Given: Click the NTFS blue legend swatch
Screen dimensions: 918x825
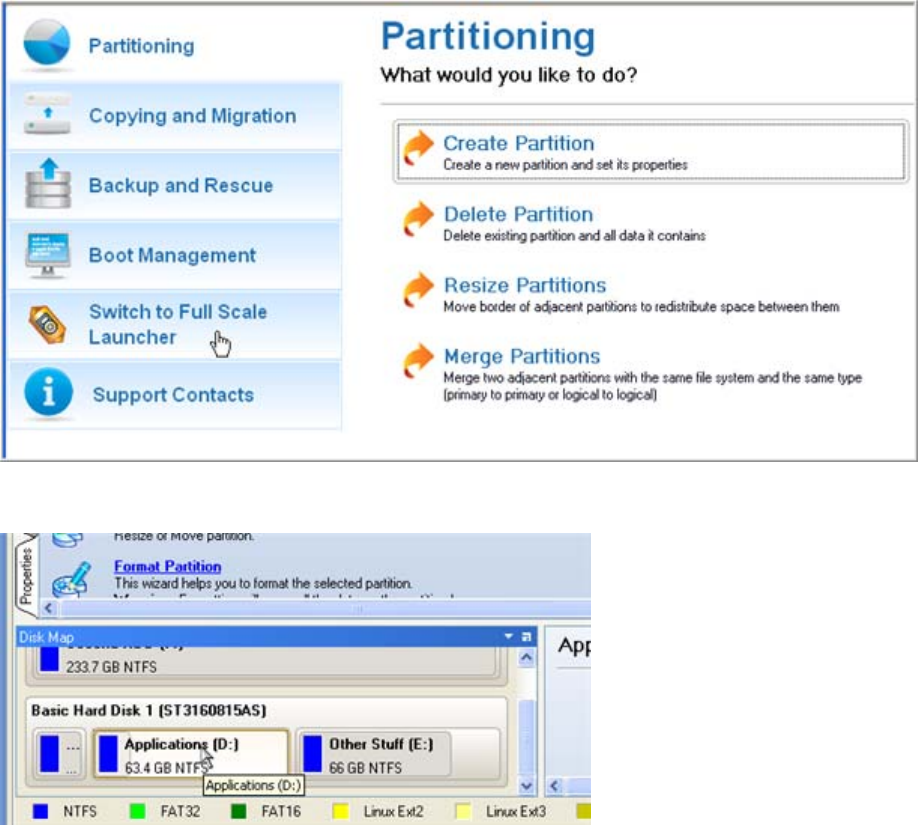Looking at the screenshot, I should 40,812.
